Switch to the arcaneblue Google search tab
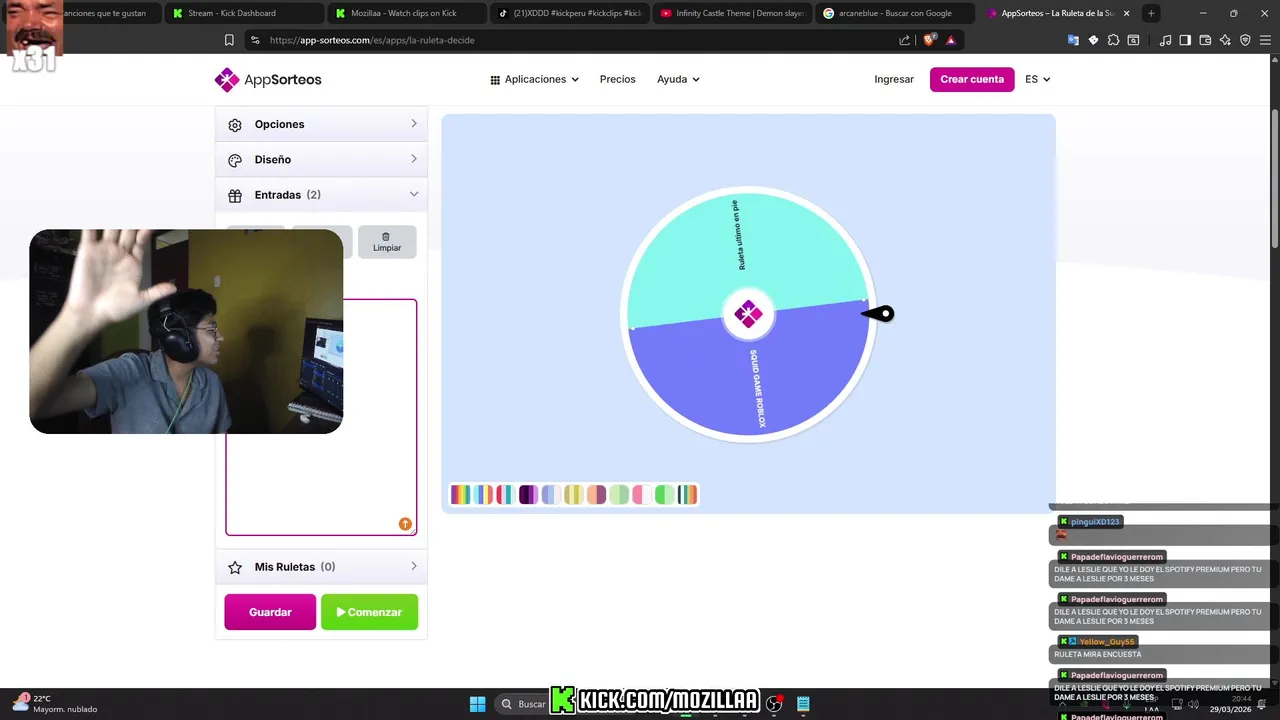 click(895, 13)
